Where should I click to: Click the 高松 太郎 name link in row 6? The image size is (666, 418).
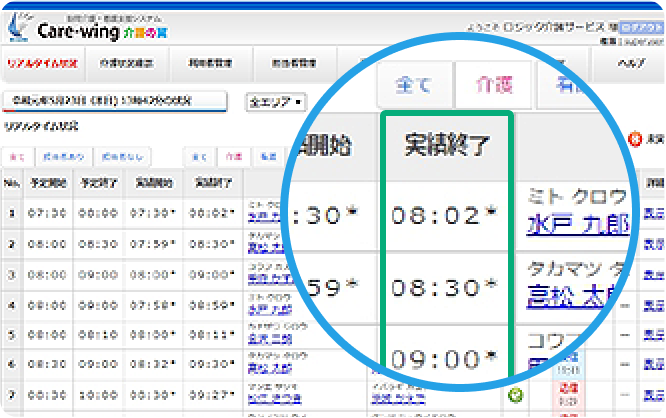pos(270,369)
